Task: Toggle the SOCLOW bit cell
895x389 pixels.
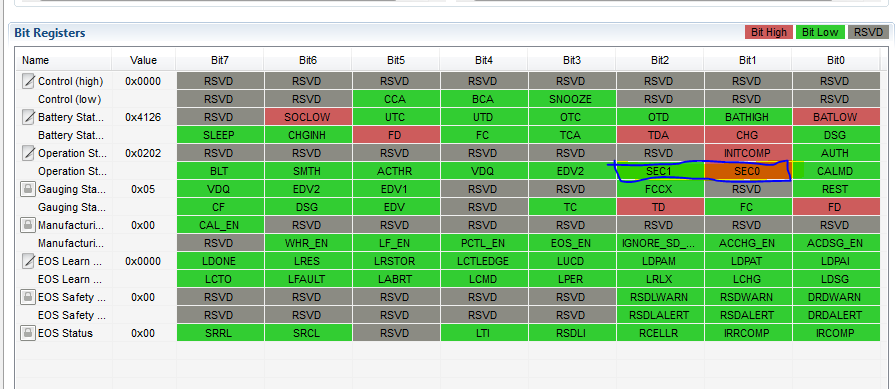Action: click(x=308, y=117)
